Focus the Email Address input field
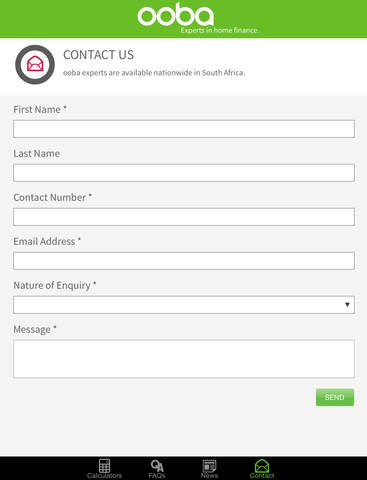This screenshot has width=367, height=480. point(184,261)
